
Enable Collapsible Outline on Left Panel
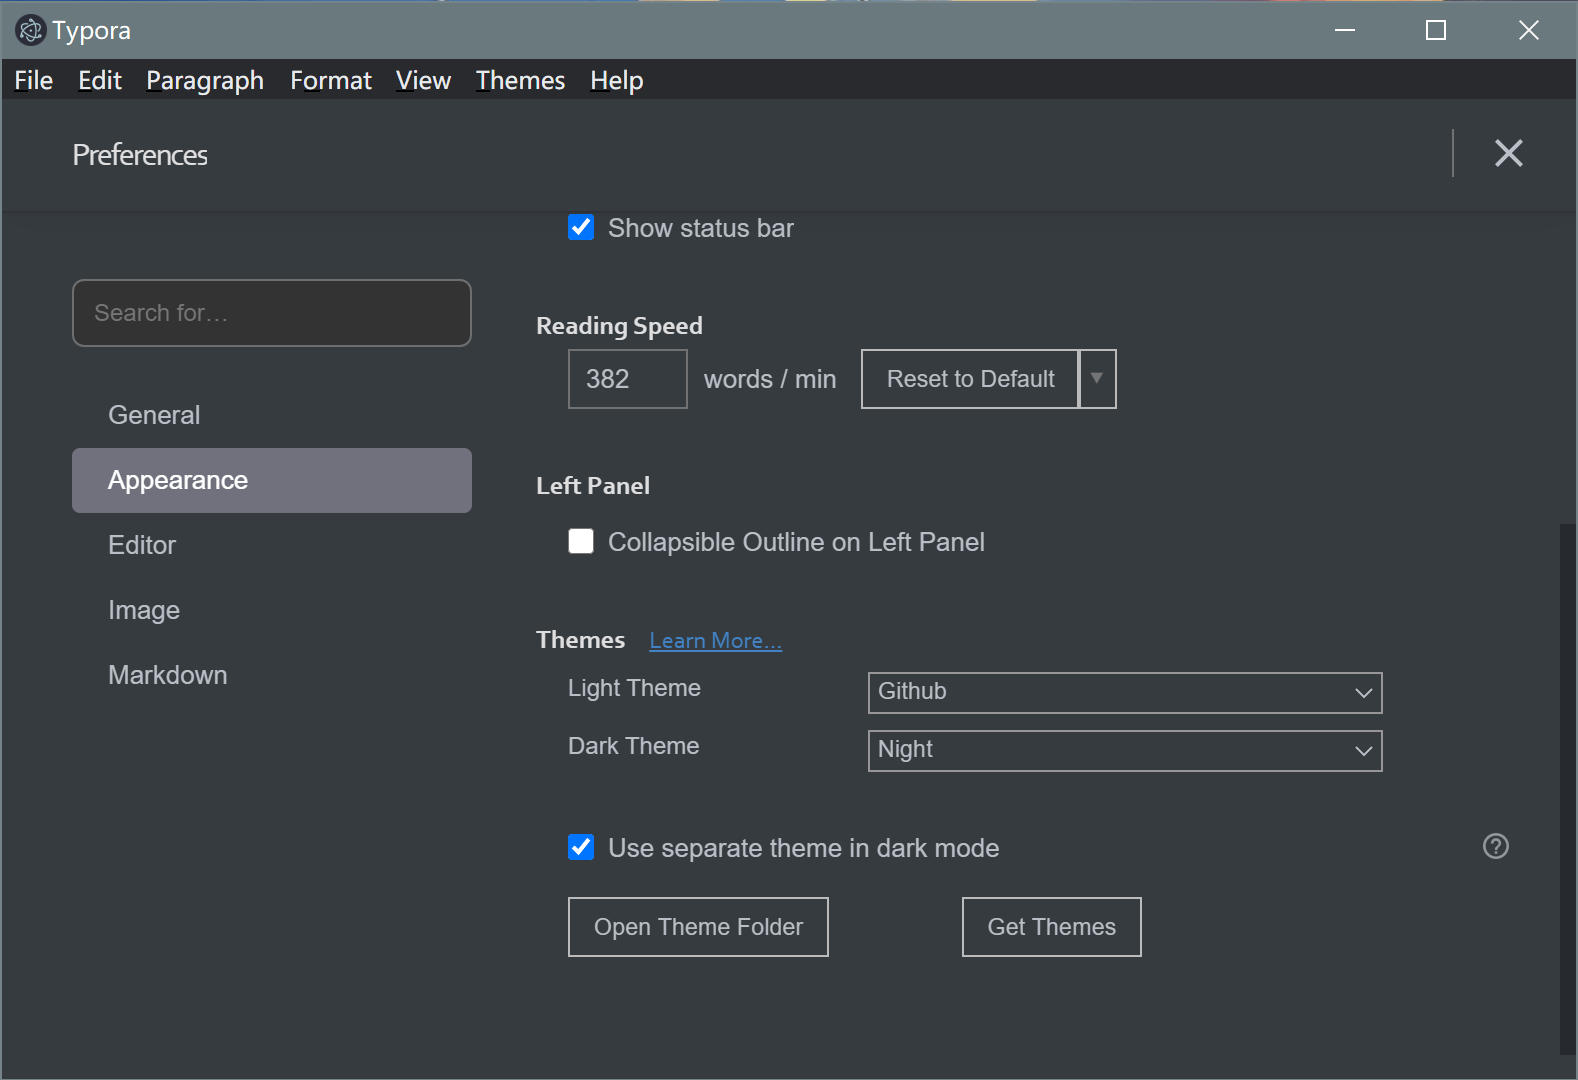[x=581, y=542]
